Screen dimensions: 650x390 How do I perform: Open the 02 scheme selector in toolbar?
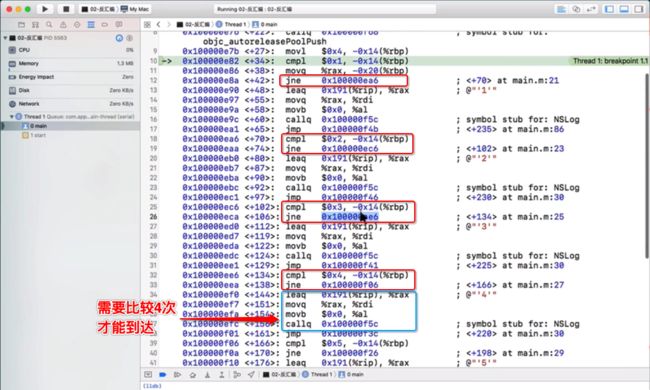coord(99,9)
